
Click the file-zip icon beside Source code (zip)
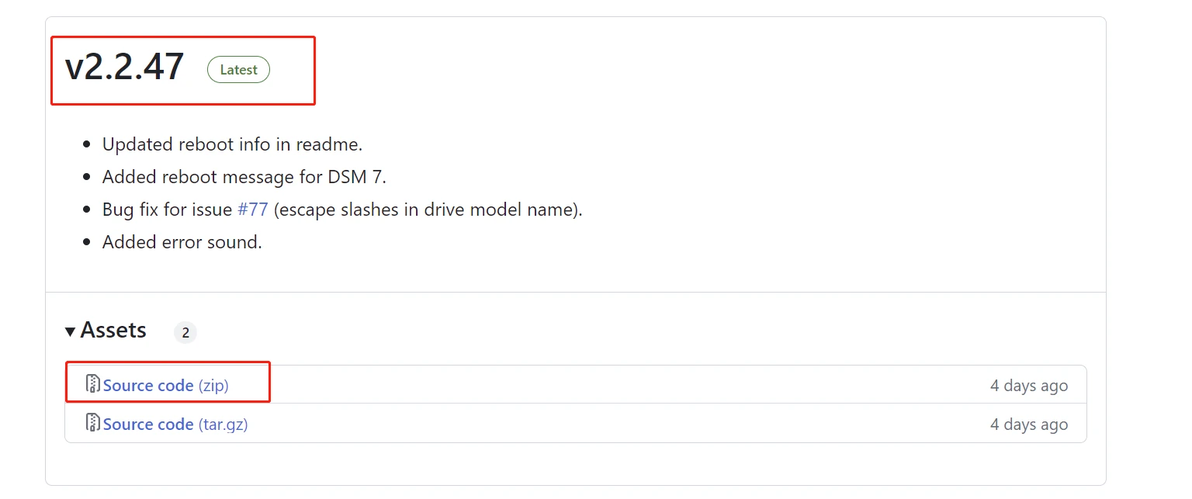pyautogui.click(x=92, y=384)
